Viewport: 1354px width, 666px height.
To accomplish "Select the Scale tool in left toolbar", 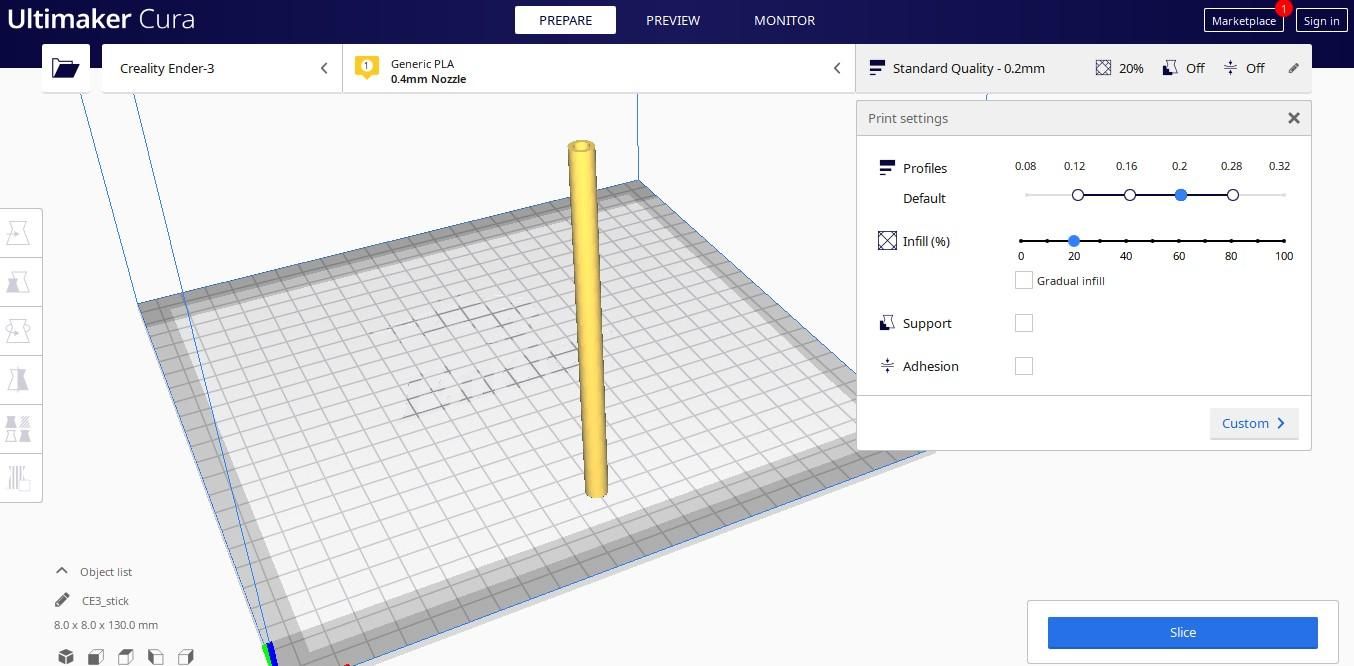I will [18, 281].
